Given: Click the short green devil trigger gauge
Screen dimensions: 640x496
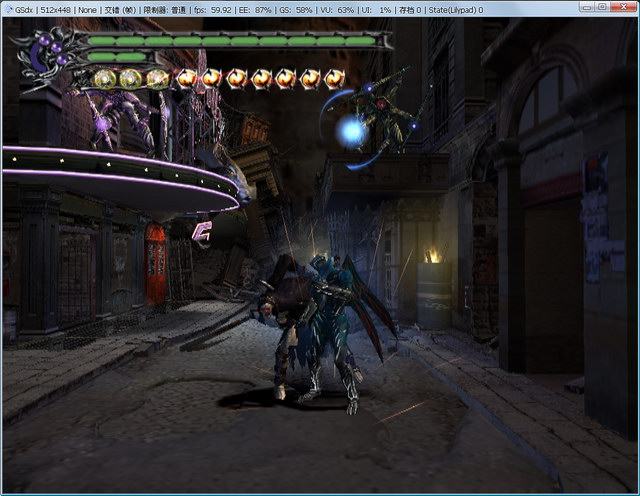Looking at the screenshot, I should pos(117,57).
